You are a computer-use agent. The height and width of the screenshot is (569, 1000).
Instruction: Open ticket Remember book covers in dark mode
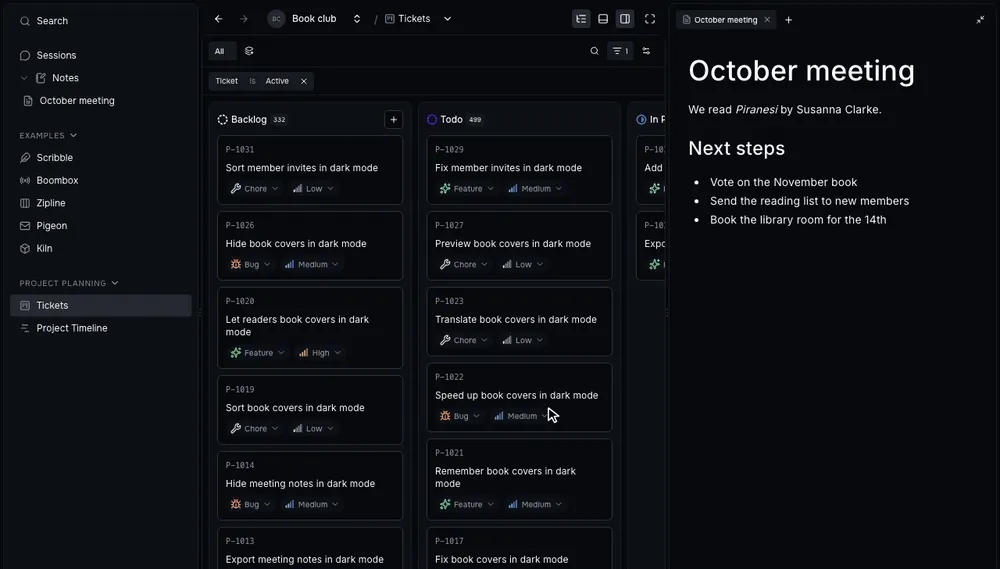[505, 477]
